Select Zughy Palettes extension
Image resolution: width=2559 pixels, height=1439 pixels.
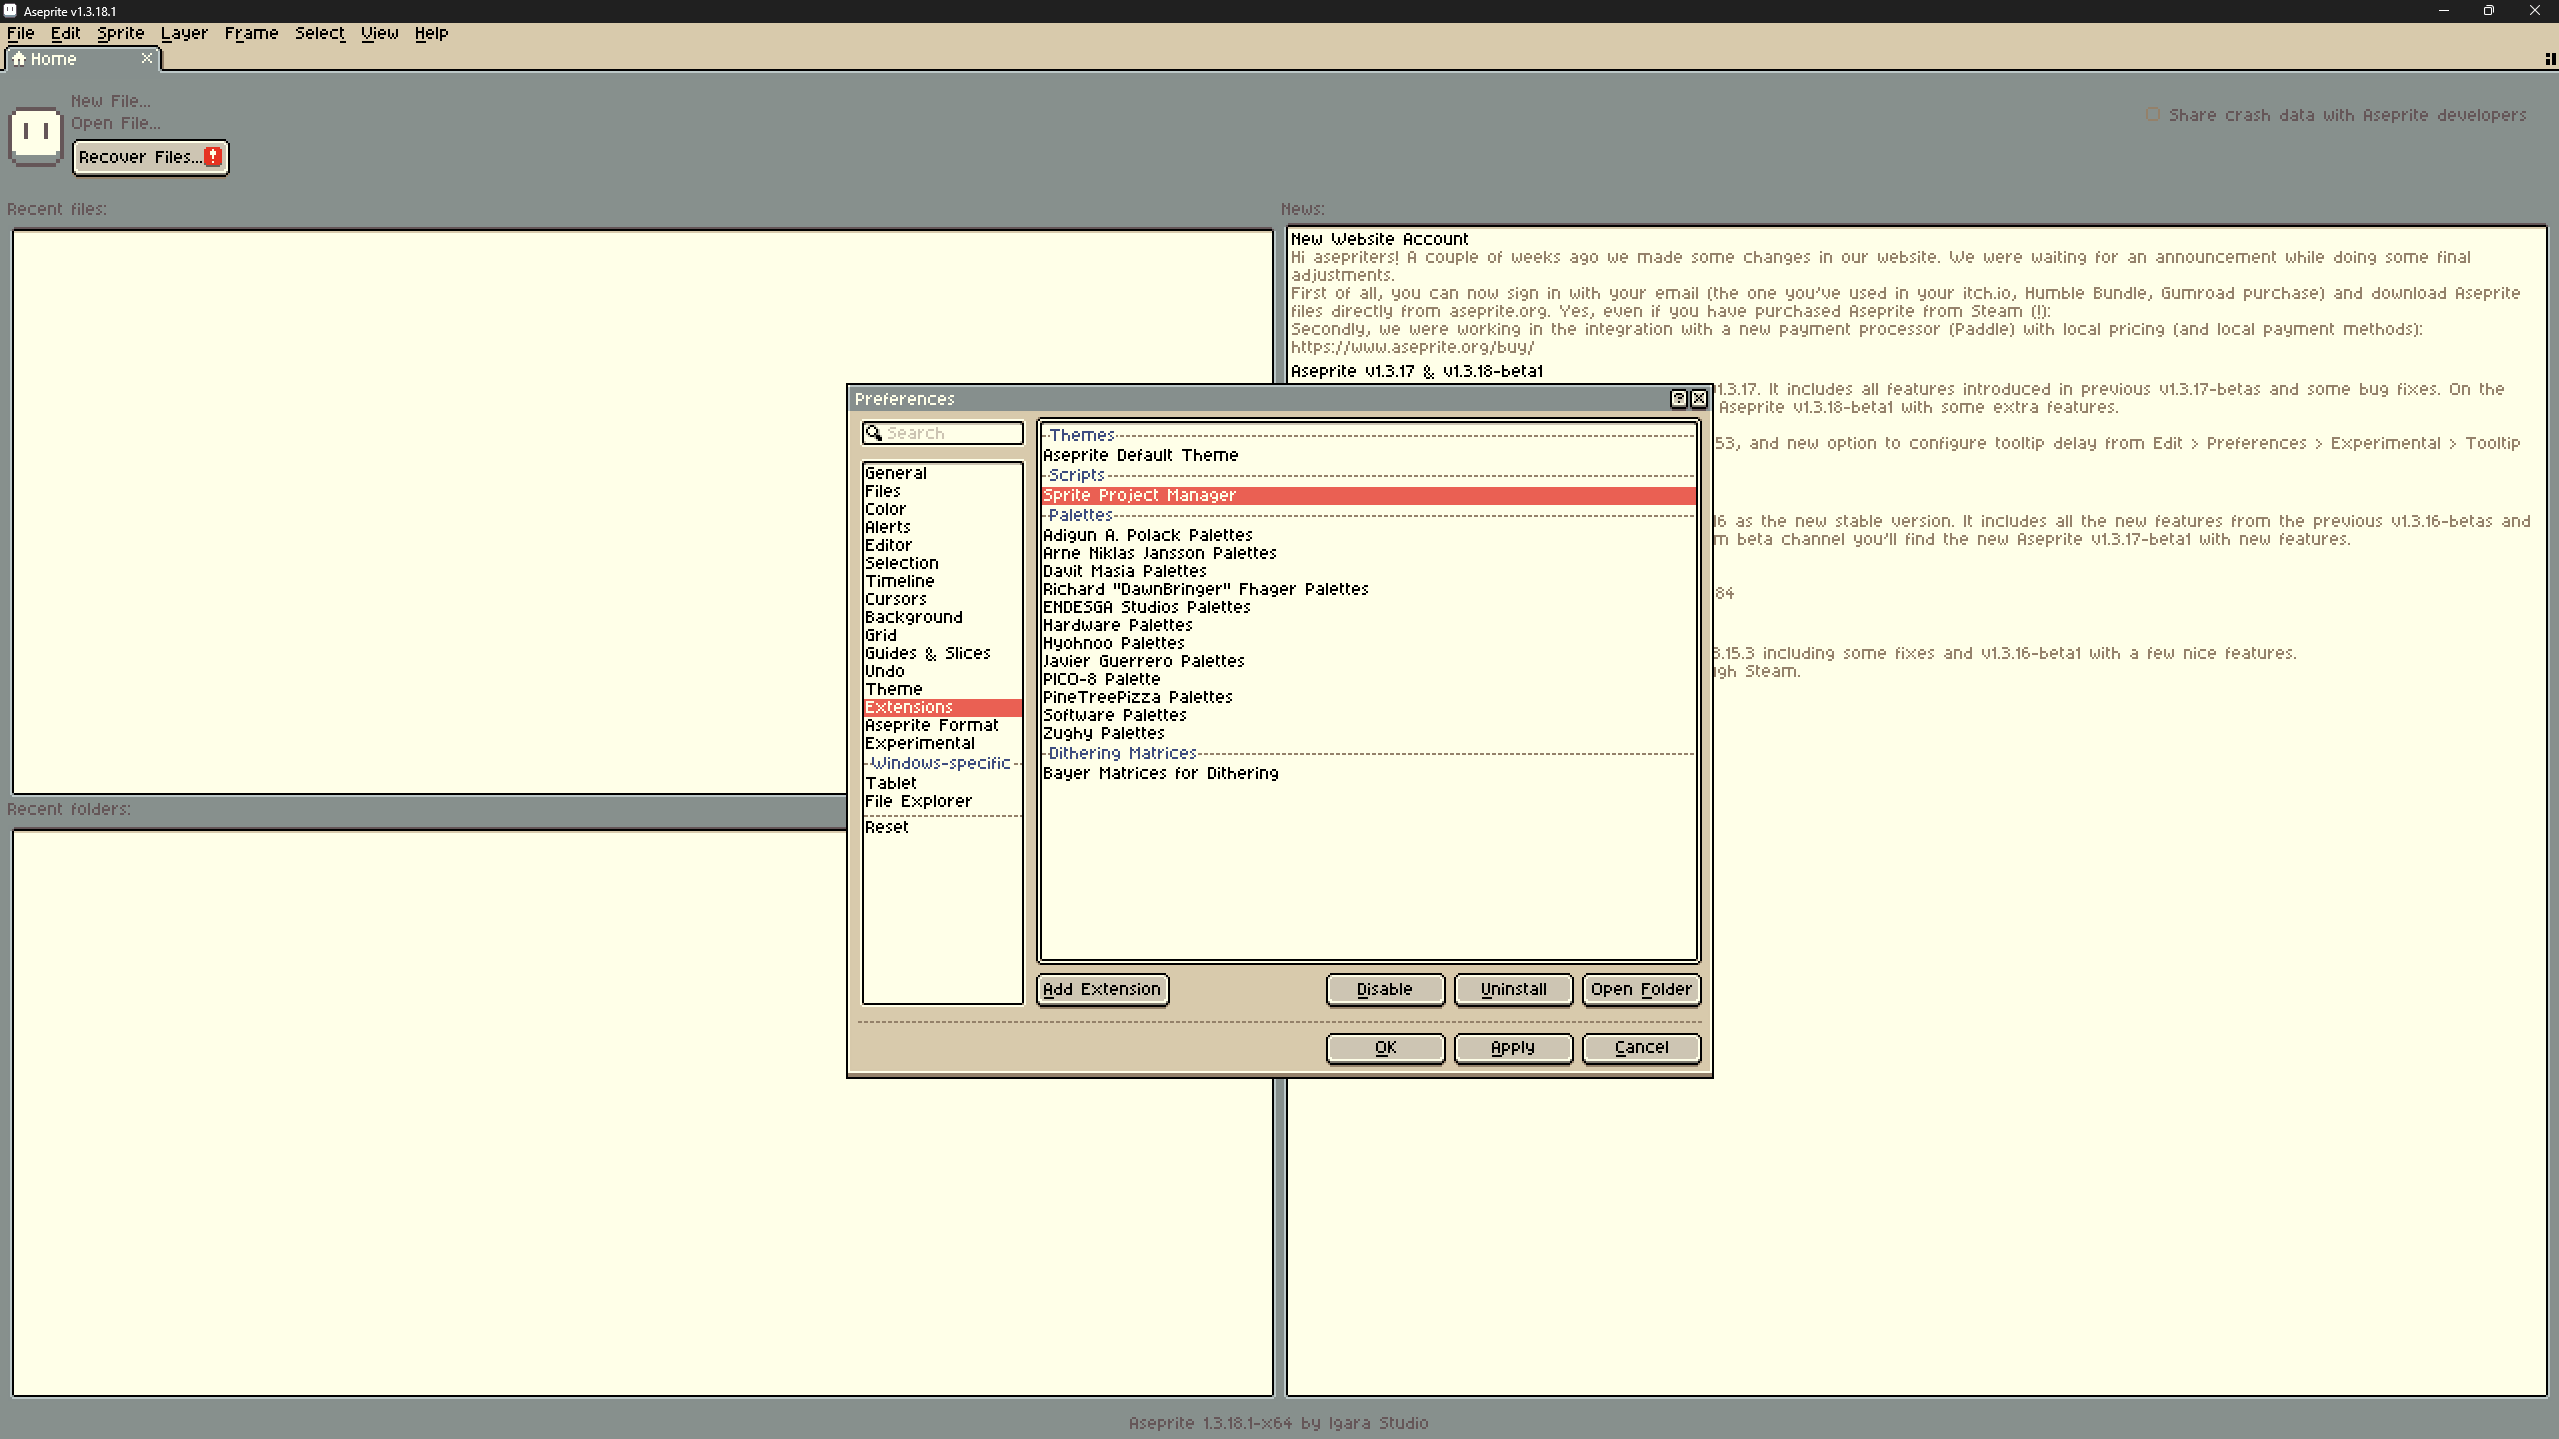tap(1368, 733)
